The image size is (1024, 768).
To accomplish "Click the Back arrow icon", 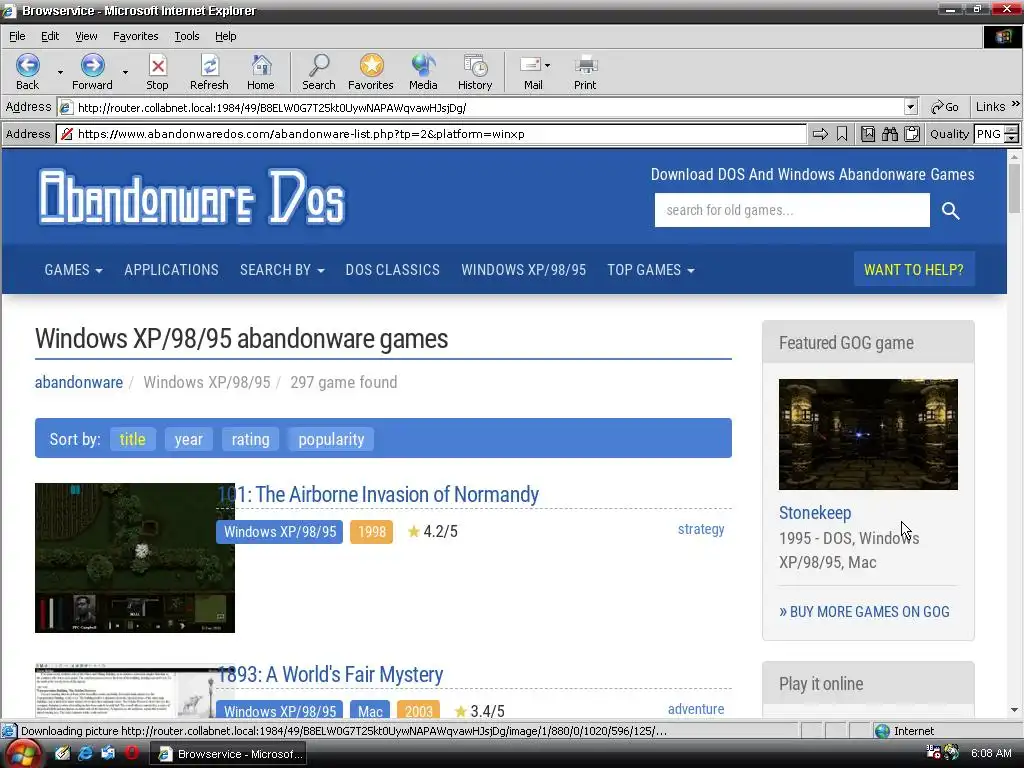I will (27, 65).
